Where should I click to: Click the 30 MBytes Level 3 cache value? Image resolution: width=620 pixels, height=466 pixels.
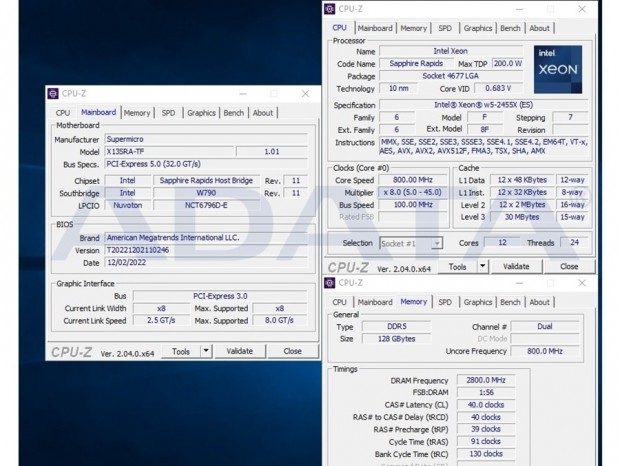(522, 217)
